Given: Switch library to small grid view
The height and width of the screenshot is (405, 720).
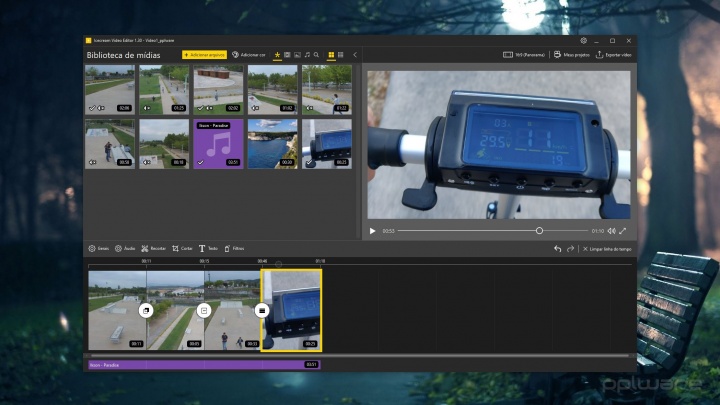Looking at the screenshot, I should click(x=341, y=54).
